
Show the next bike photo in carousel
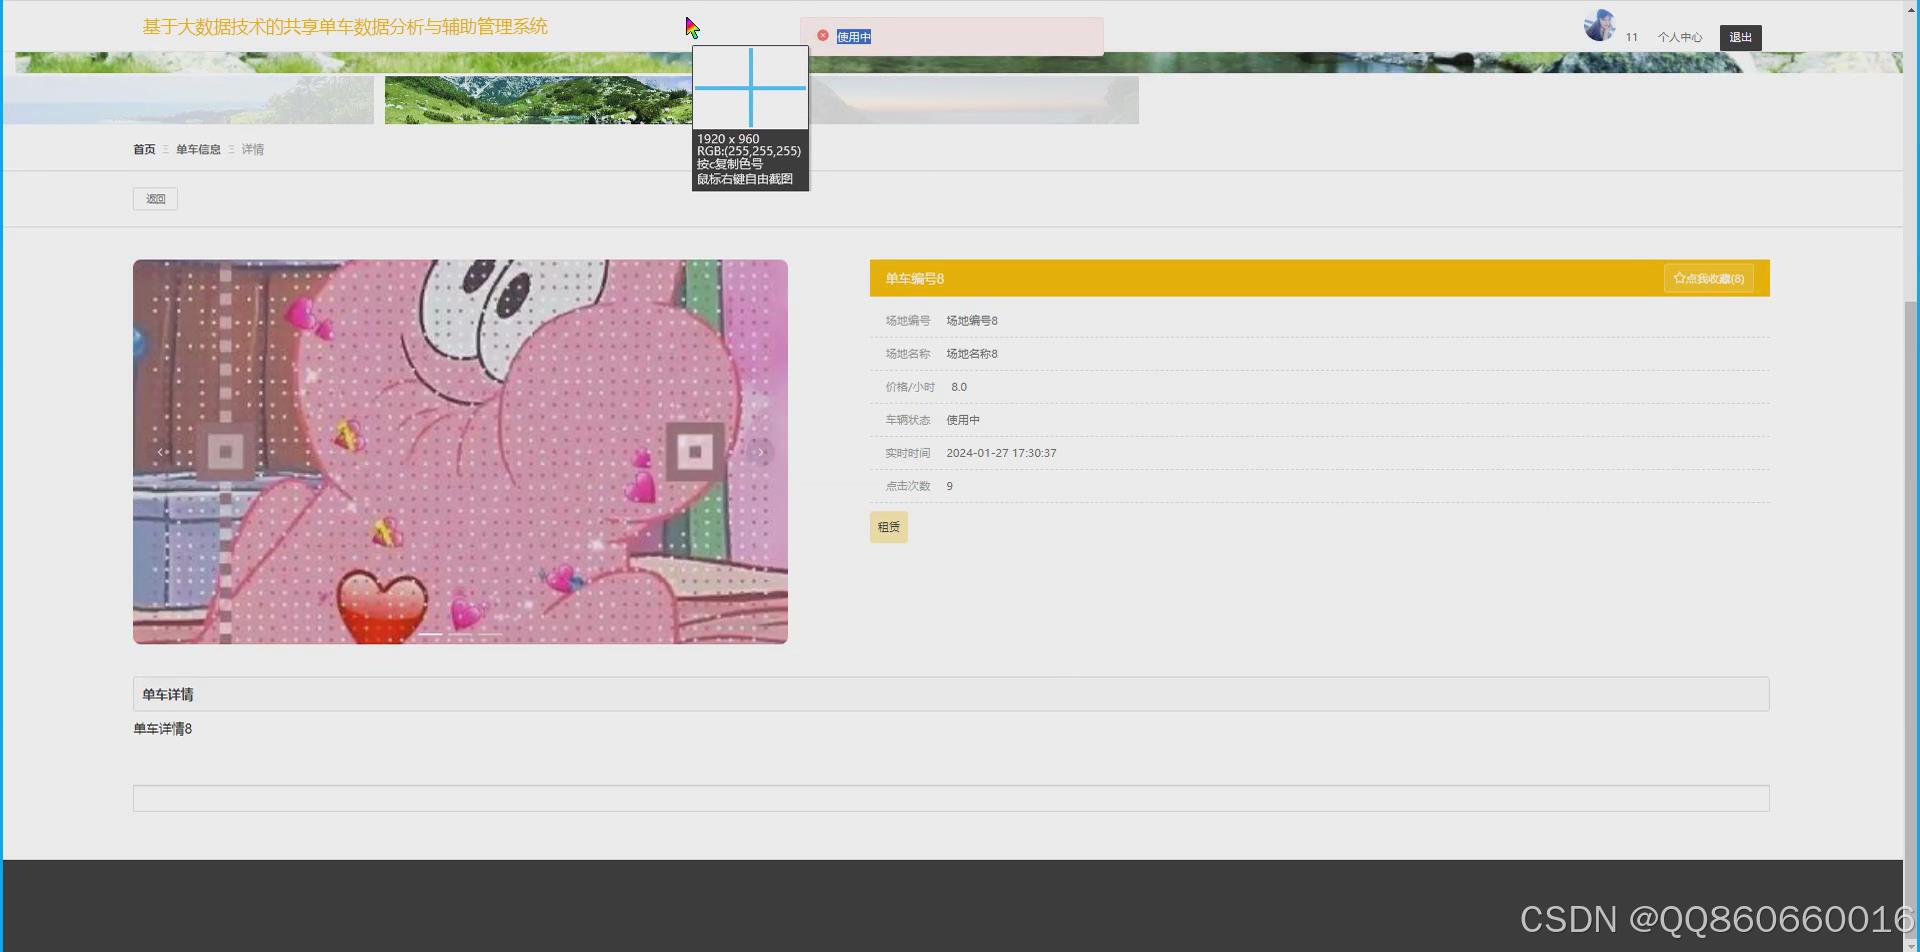tap(760, 452)
